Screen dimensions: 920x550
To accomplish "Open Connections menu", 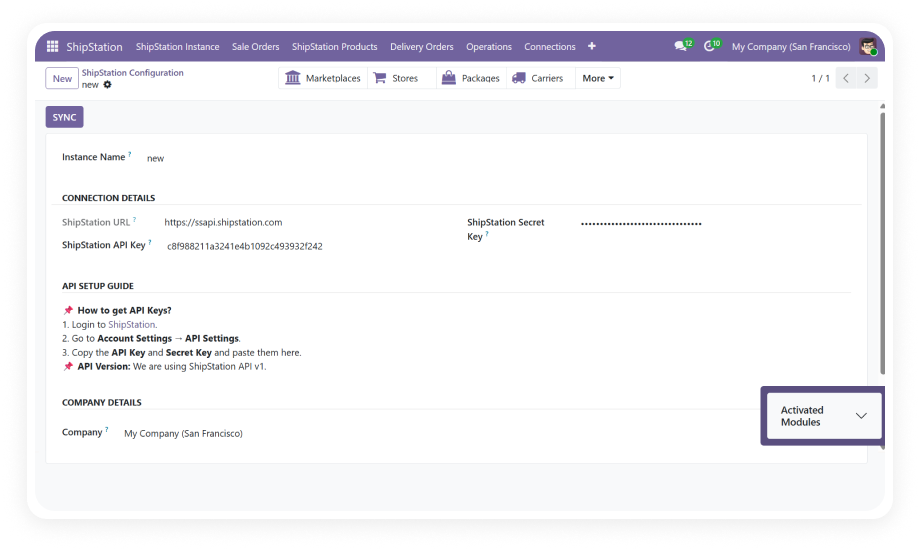I will coord(550,46).
